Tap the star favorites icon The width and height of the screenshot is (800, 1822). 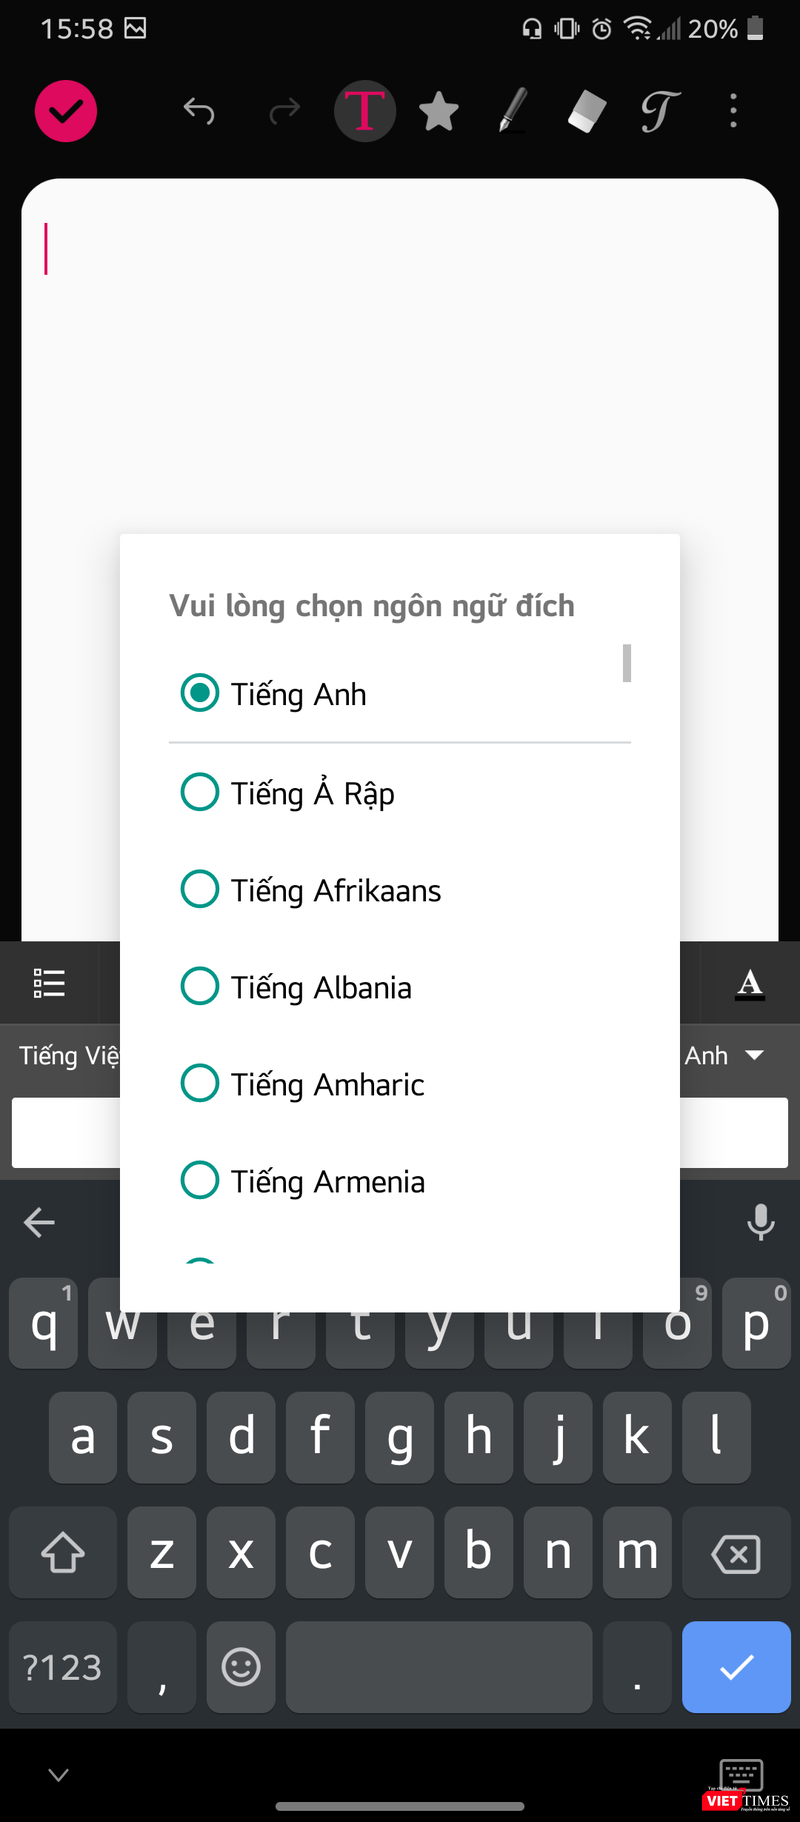pos(439,111)
